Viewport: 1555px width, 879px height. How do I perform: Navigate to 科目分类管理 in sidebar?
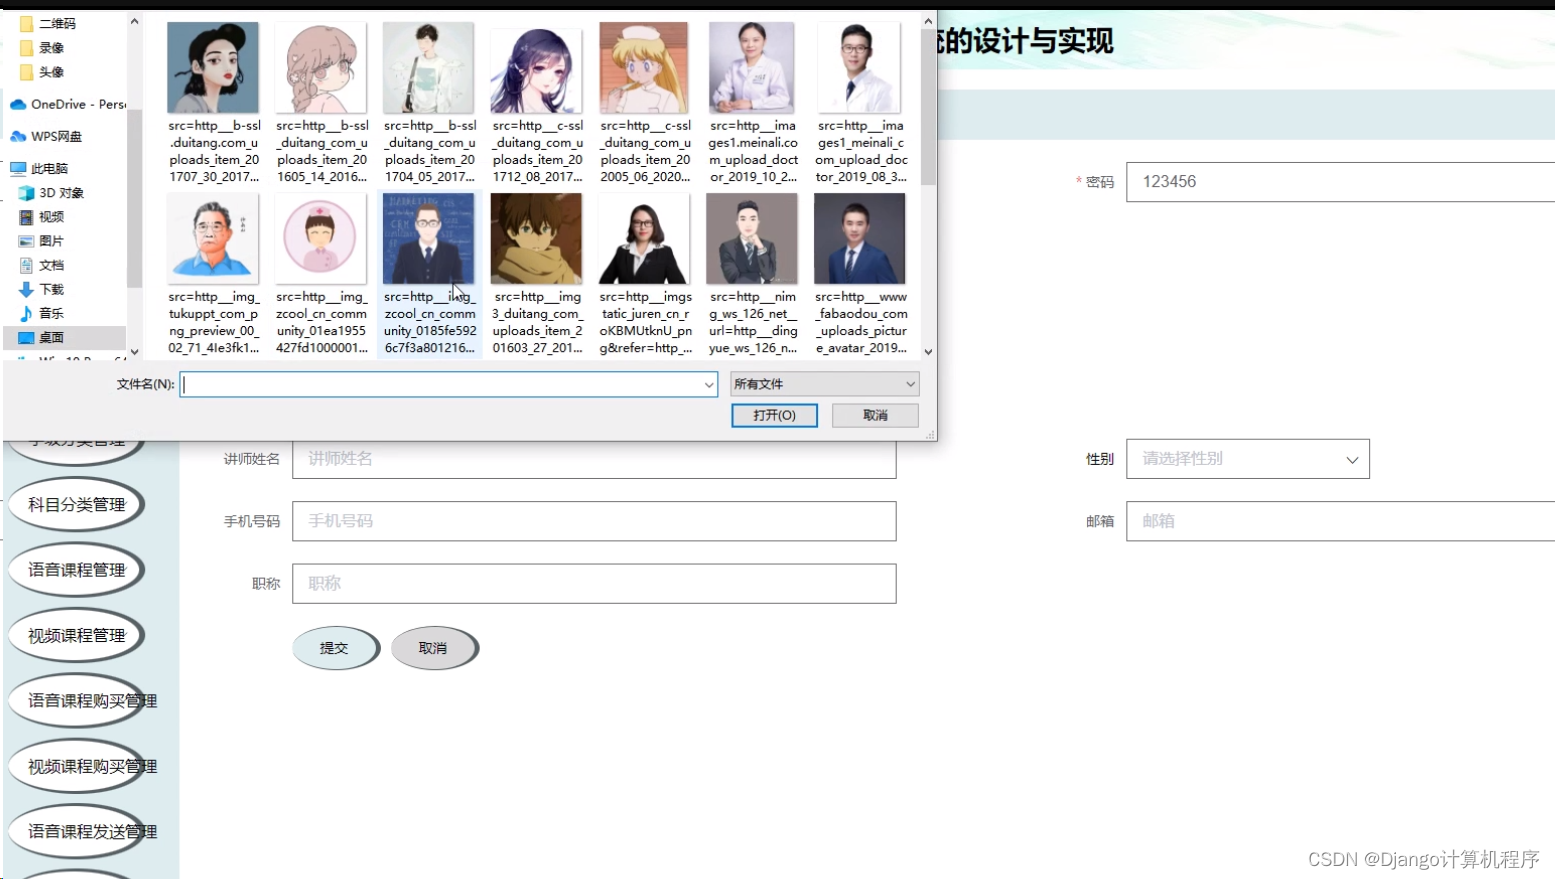[x=75, y=503]
